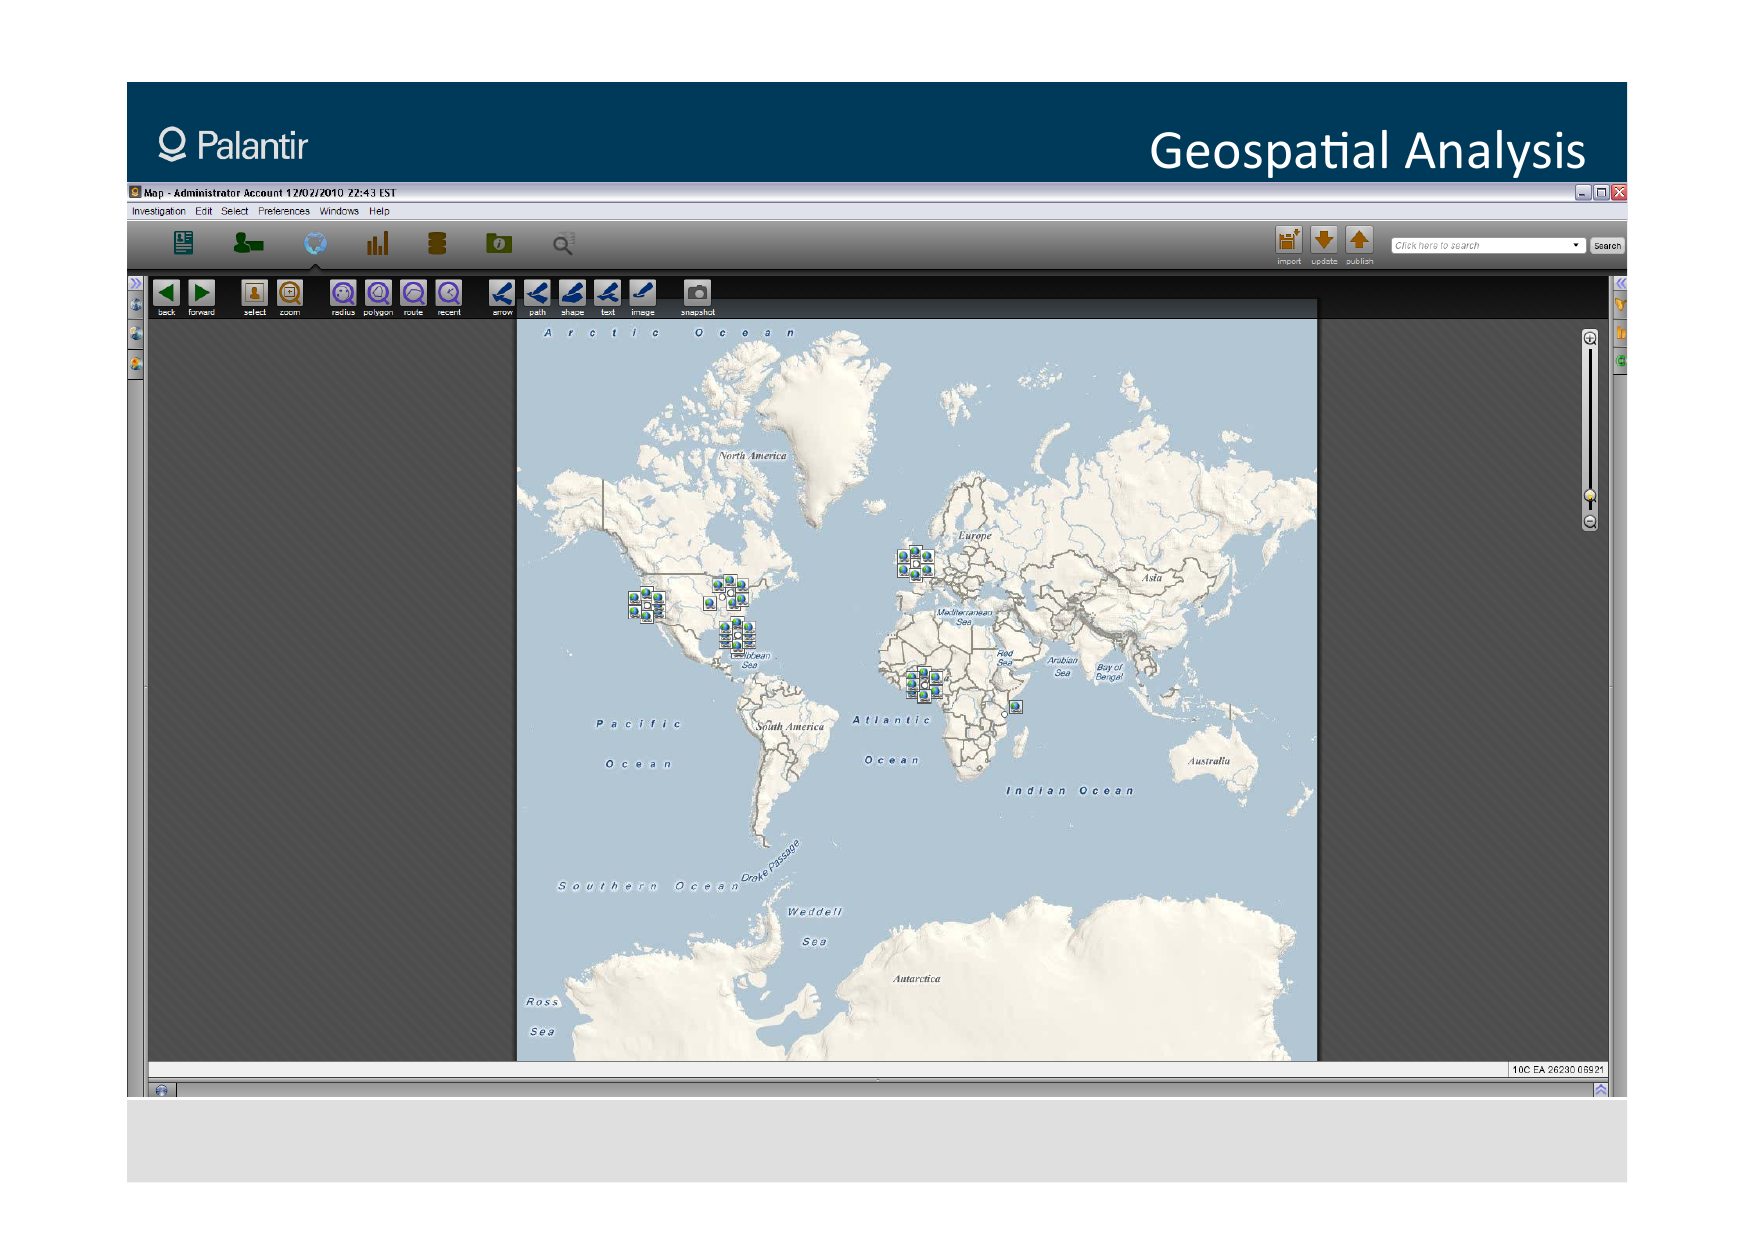Select the image annotation tool
The image size is (1755, 1240).
[642, 293]
